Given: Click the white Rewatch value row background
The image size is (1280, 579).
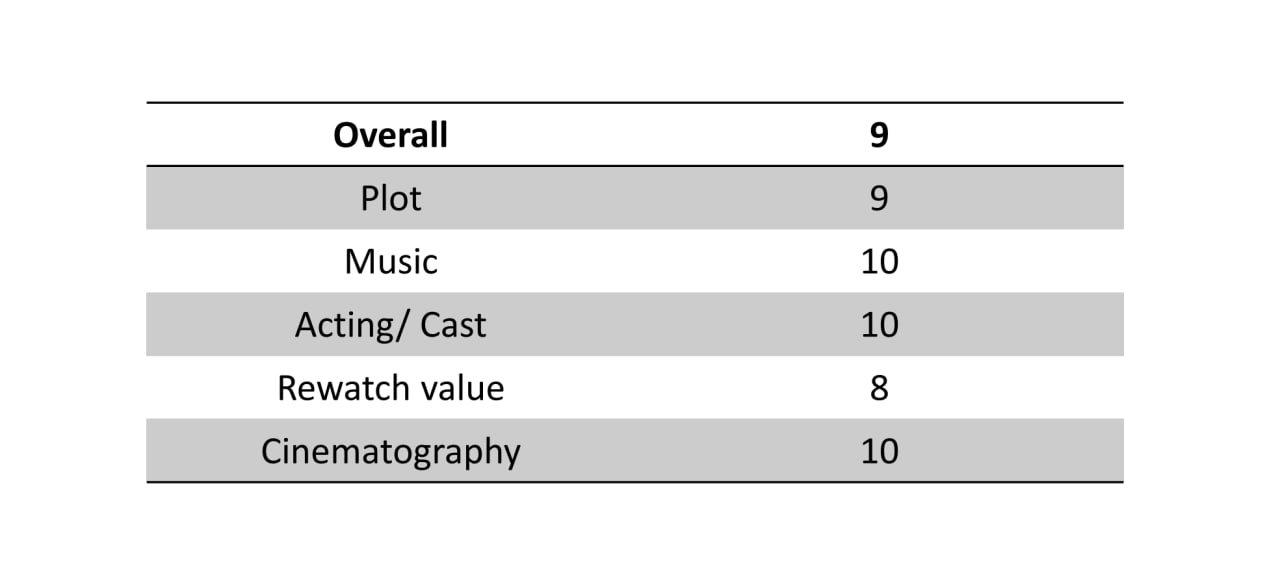Looking at the screenshot, I should tap(640, 388).
